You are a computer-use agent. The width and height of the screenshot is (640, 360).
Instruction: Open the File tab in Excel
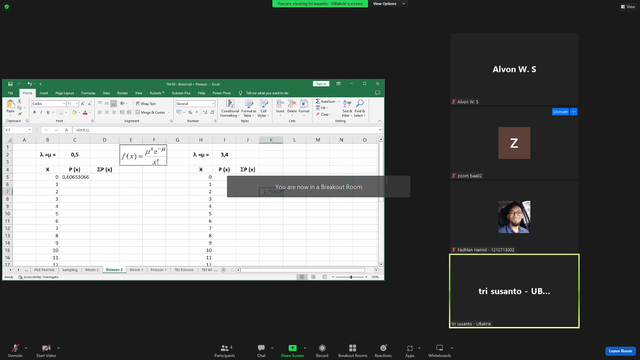pyautogui.click(x=11, y=93)
